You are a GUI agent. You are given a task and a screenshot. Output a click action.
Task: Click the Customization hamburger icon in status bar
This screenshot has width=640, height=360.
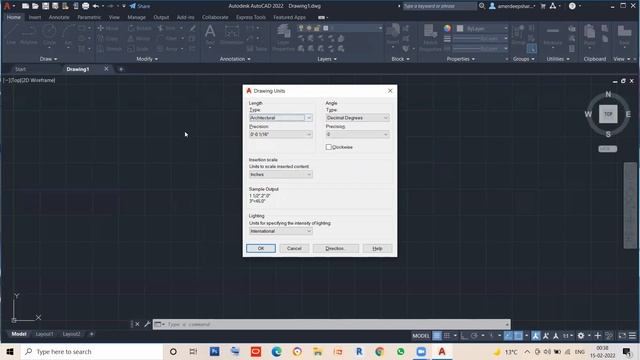click(632, 336)
